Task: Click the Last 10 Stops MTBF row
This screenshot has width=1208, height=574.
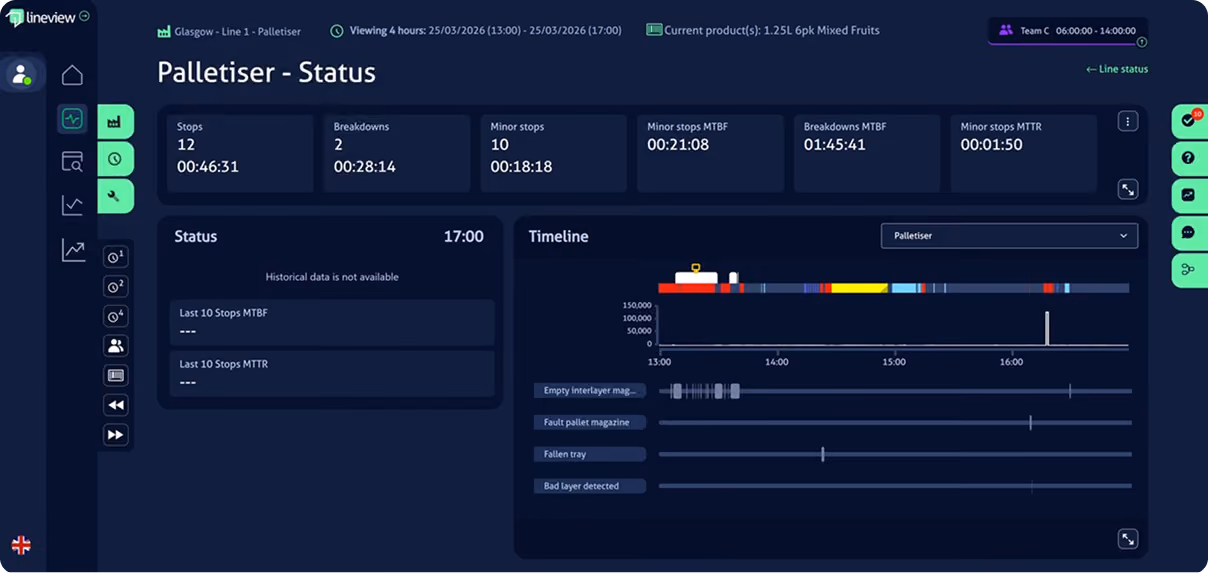Action: pos(331,322)
